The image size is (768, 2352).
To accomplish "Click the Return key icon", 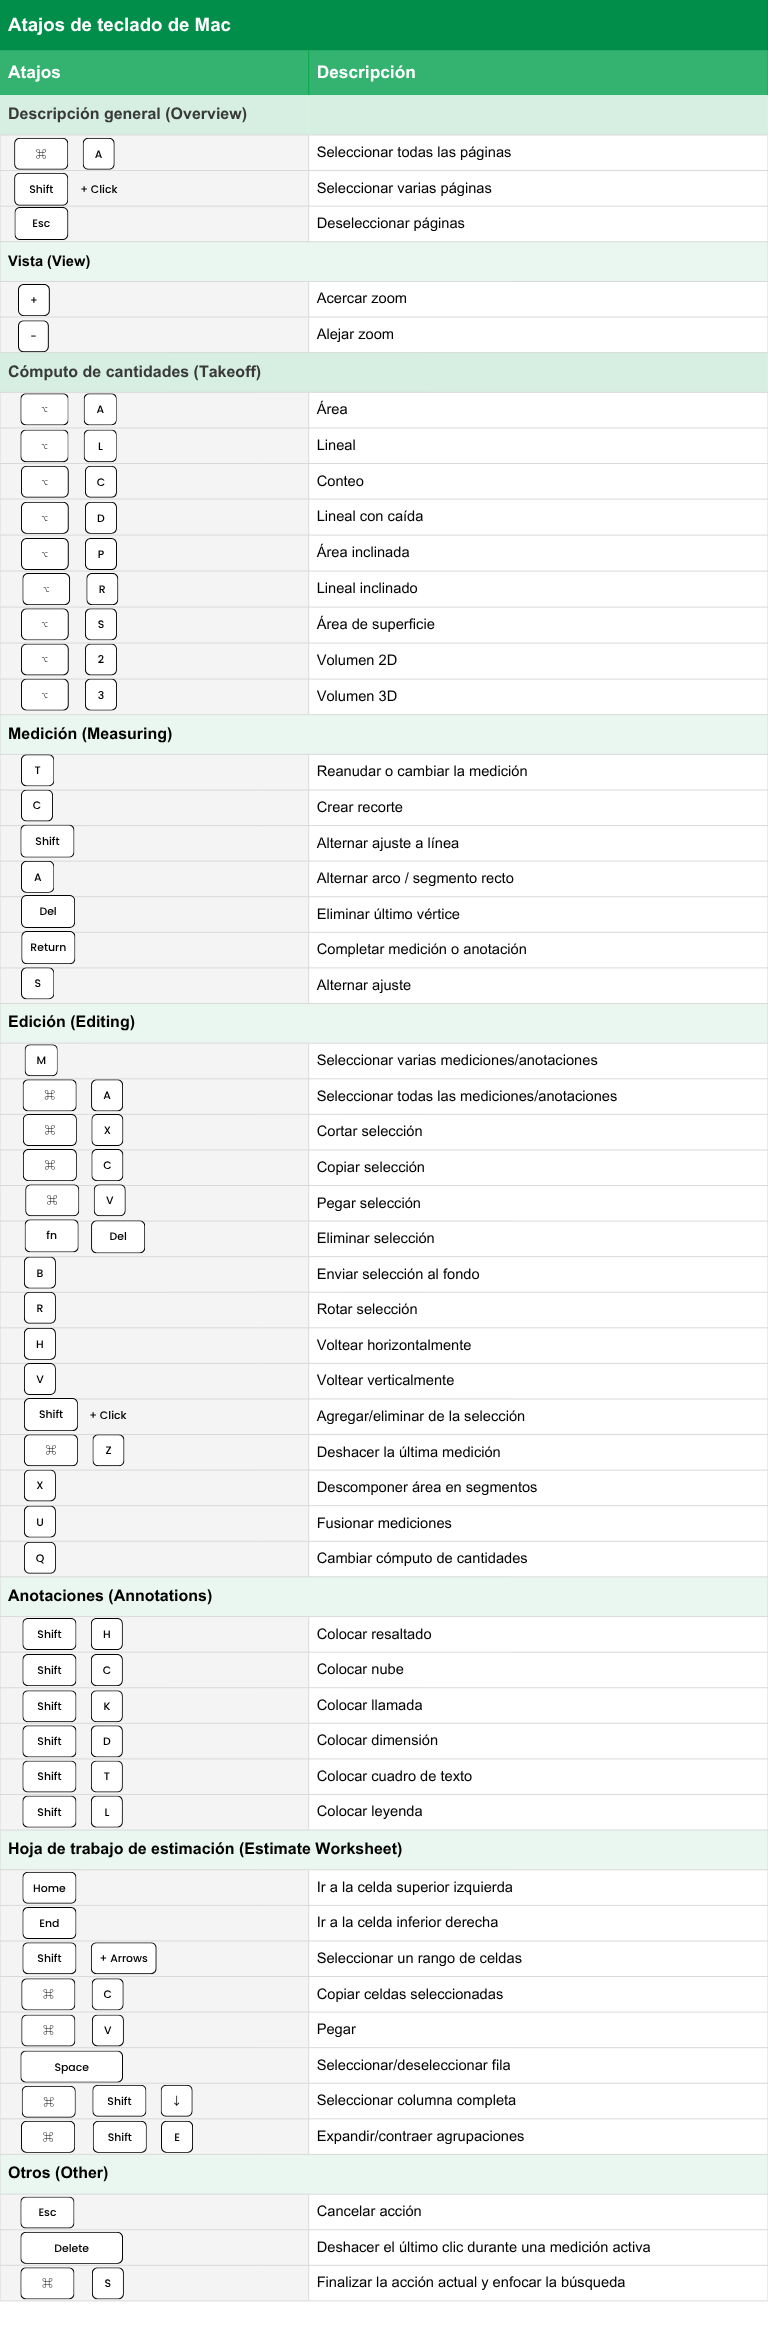I will 48,947.
